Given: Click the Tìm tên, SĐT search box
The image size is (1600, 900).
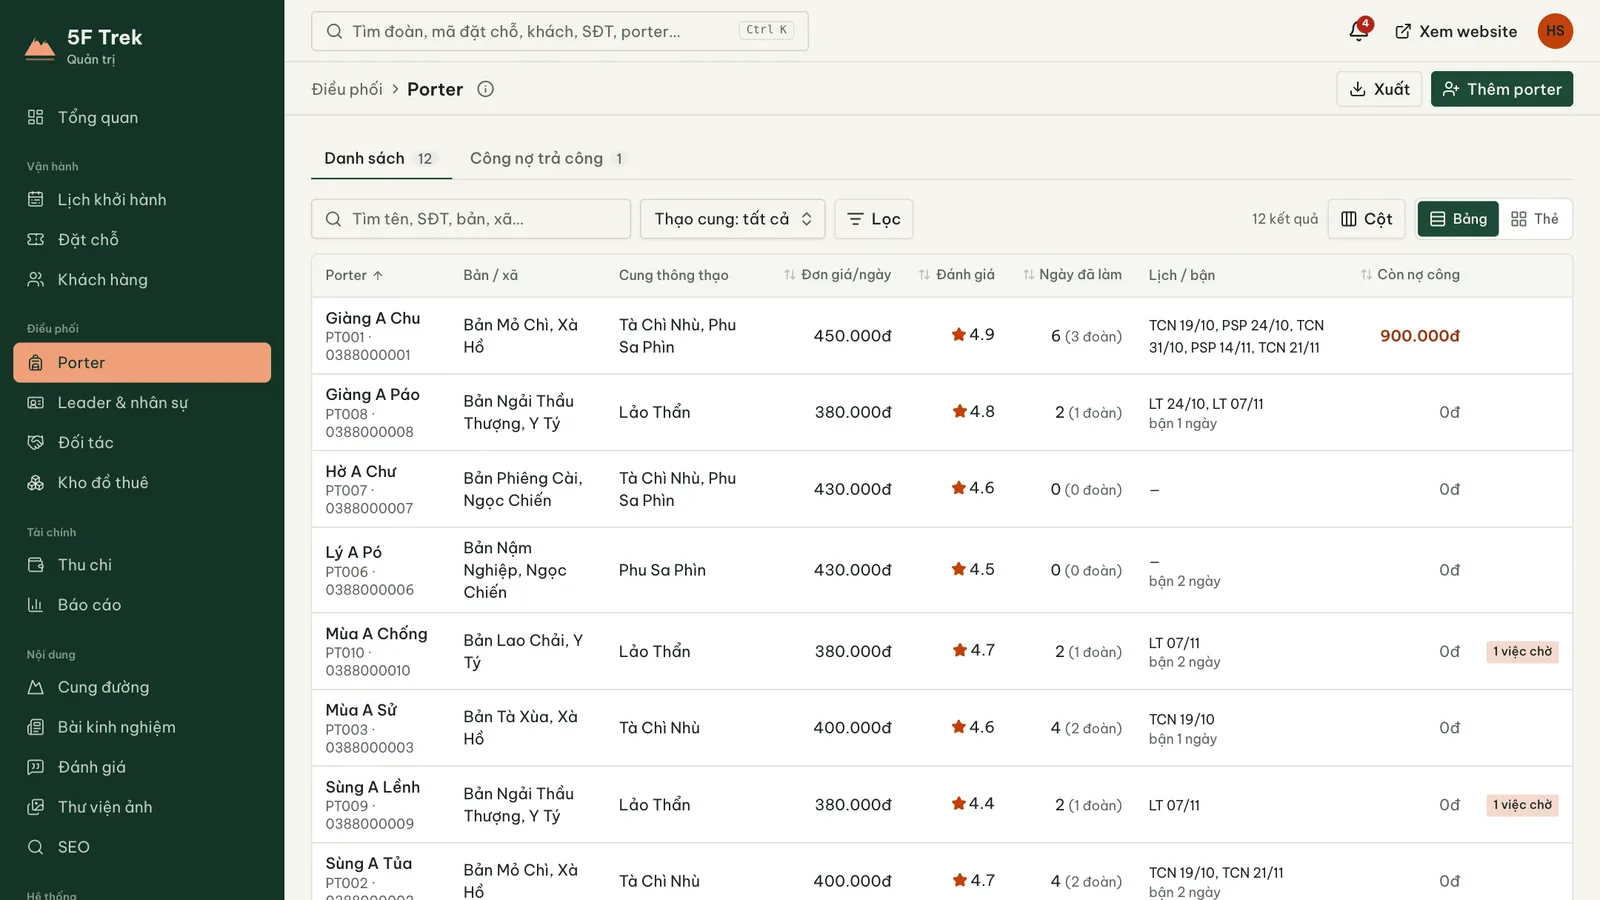Looking at the screenshot, I should [x=471, y=219].
